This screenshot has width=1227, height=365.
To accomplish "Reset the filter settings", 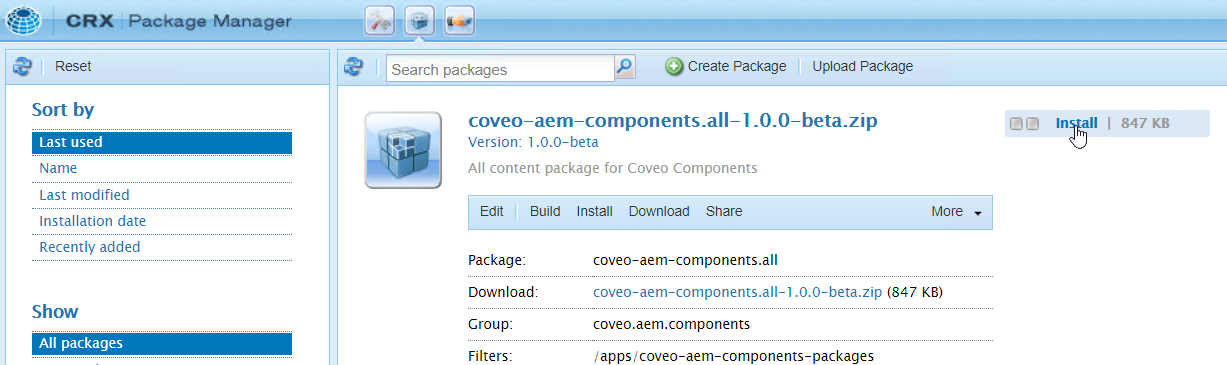I will tap(73, 67).
